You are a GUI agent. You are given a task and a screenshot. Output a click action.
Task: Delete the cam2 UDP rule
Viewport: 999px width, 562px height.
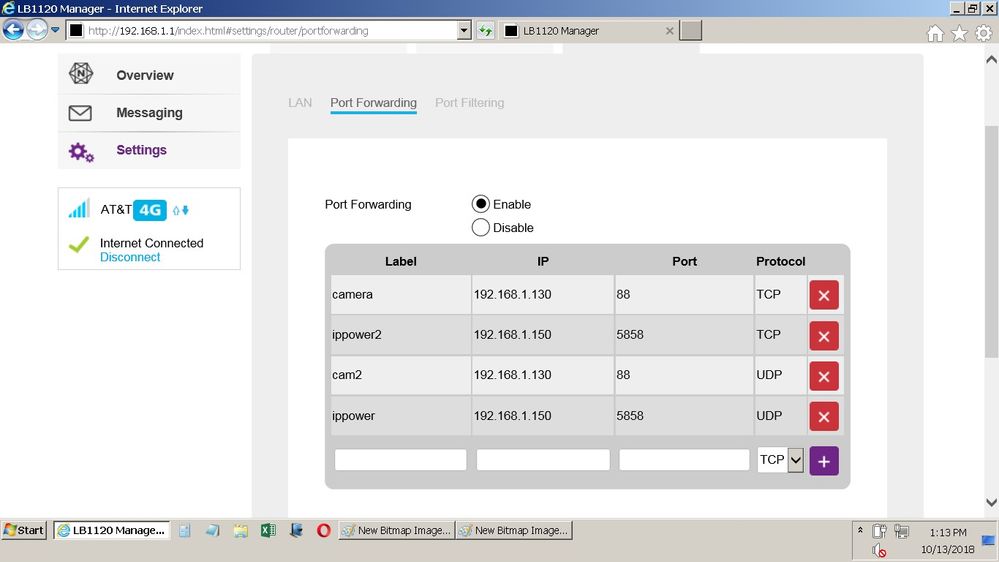coord(823,376)
